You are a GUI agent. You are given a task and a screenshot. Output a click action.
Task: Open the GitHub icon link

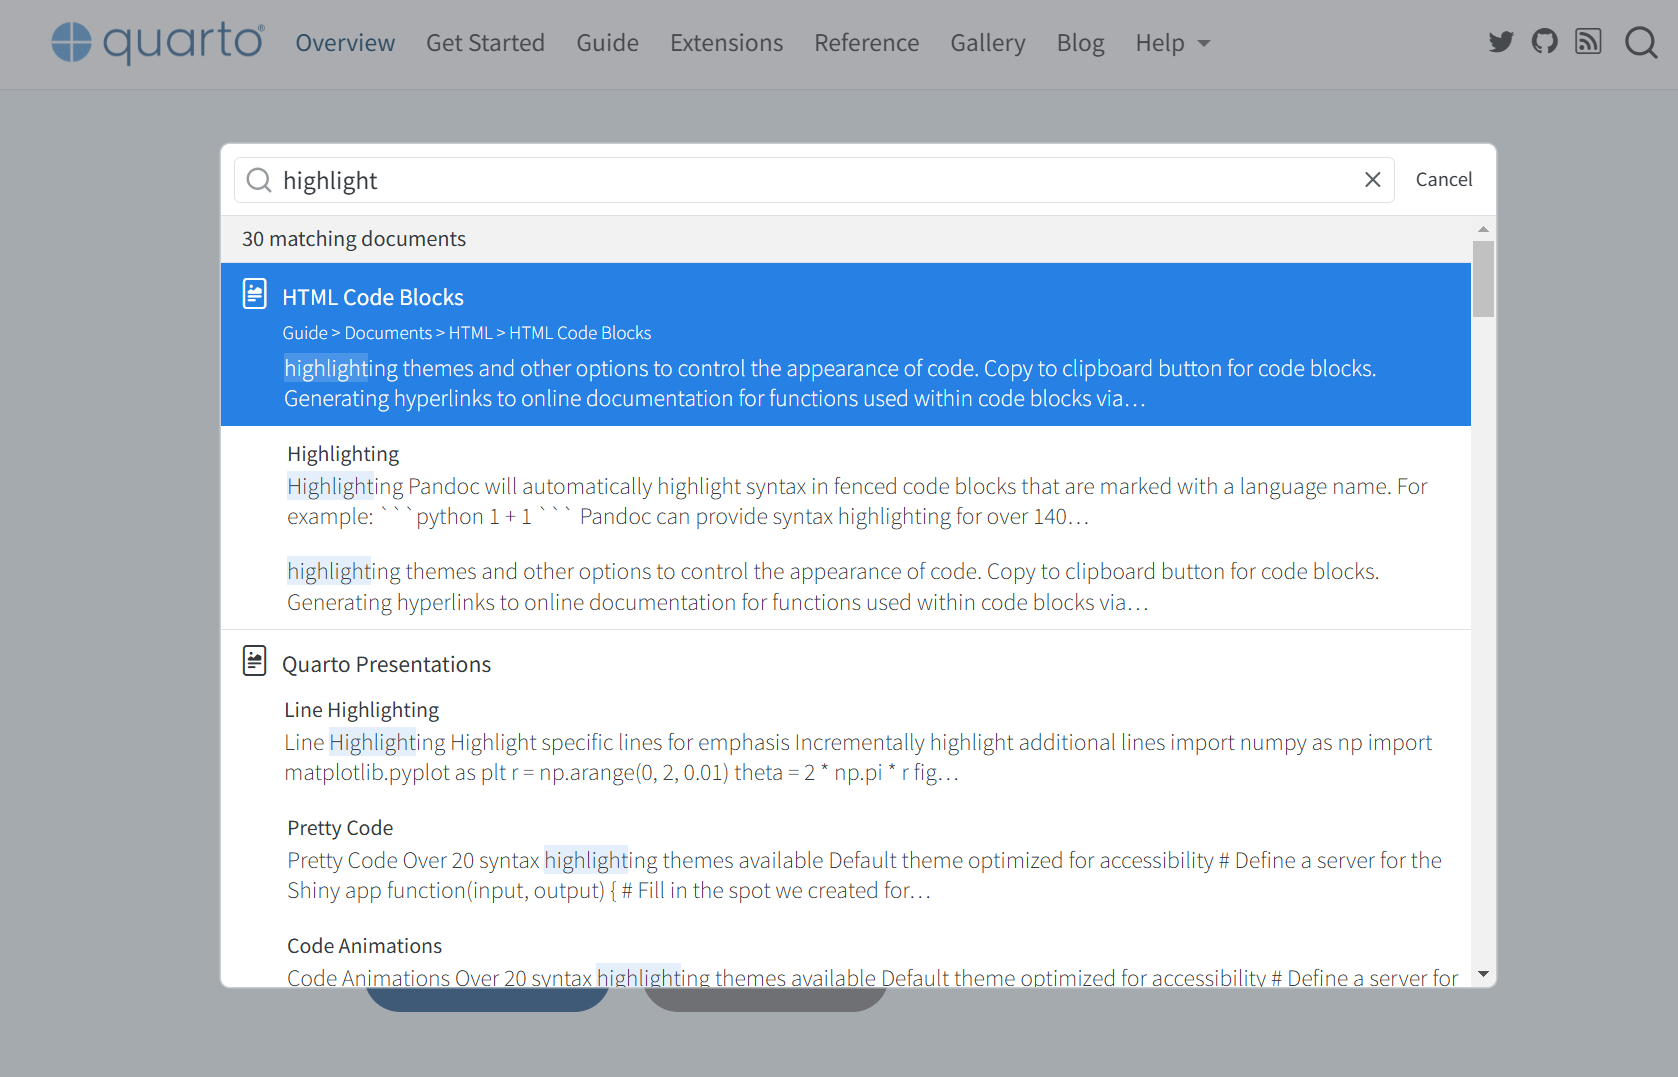1544,42
